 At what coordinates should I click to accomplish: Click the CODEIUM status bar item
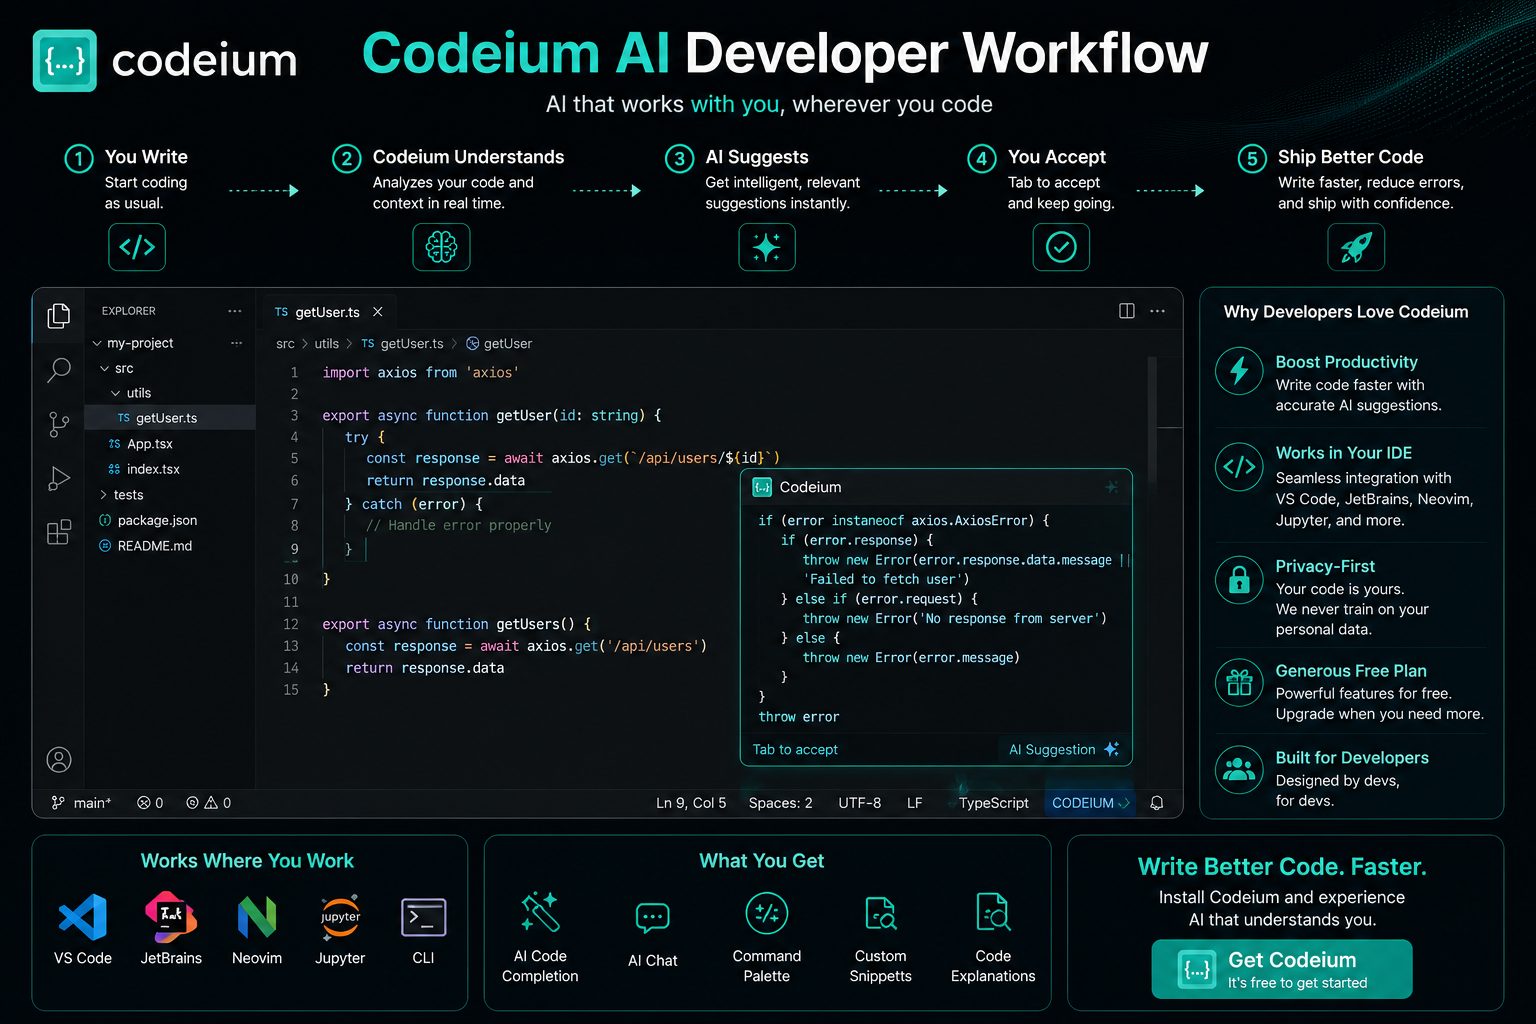pyautogui.click(x=1090, y=803)
